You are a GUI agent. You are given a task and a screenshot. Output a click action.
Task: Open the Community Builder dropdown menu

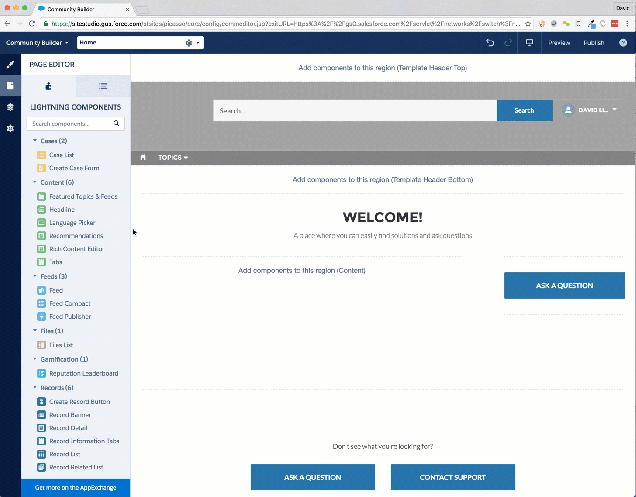36,43
